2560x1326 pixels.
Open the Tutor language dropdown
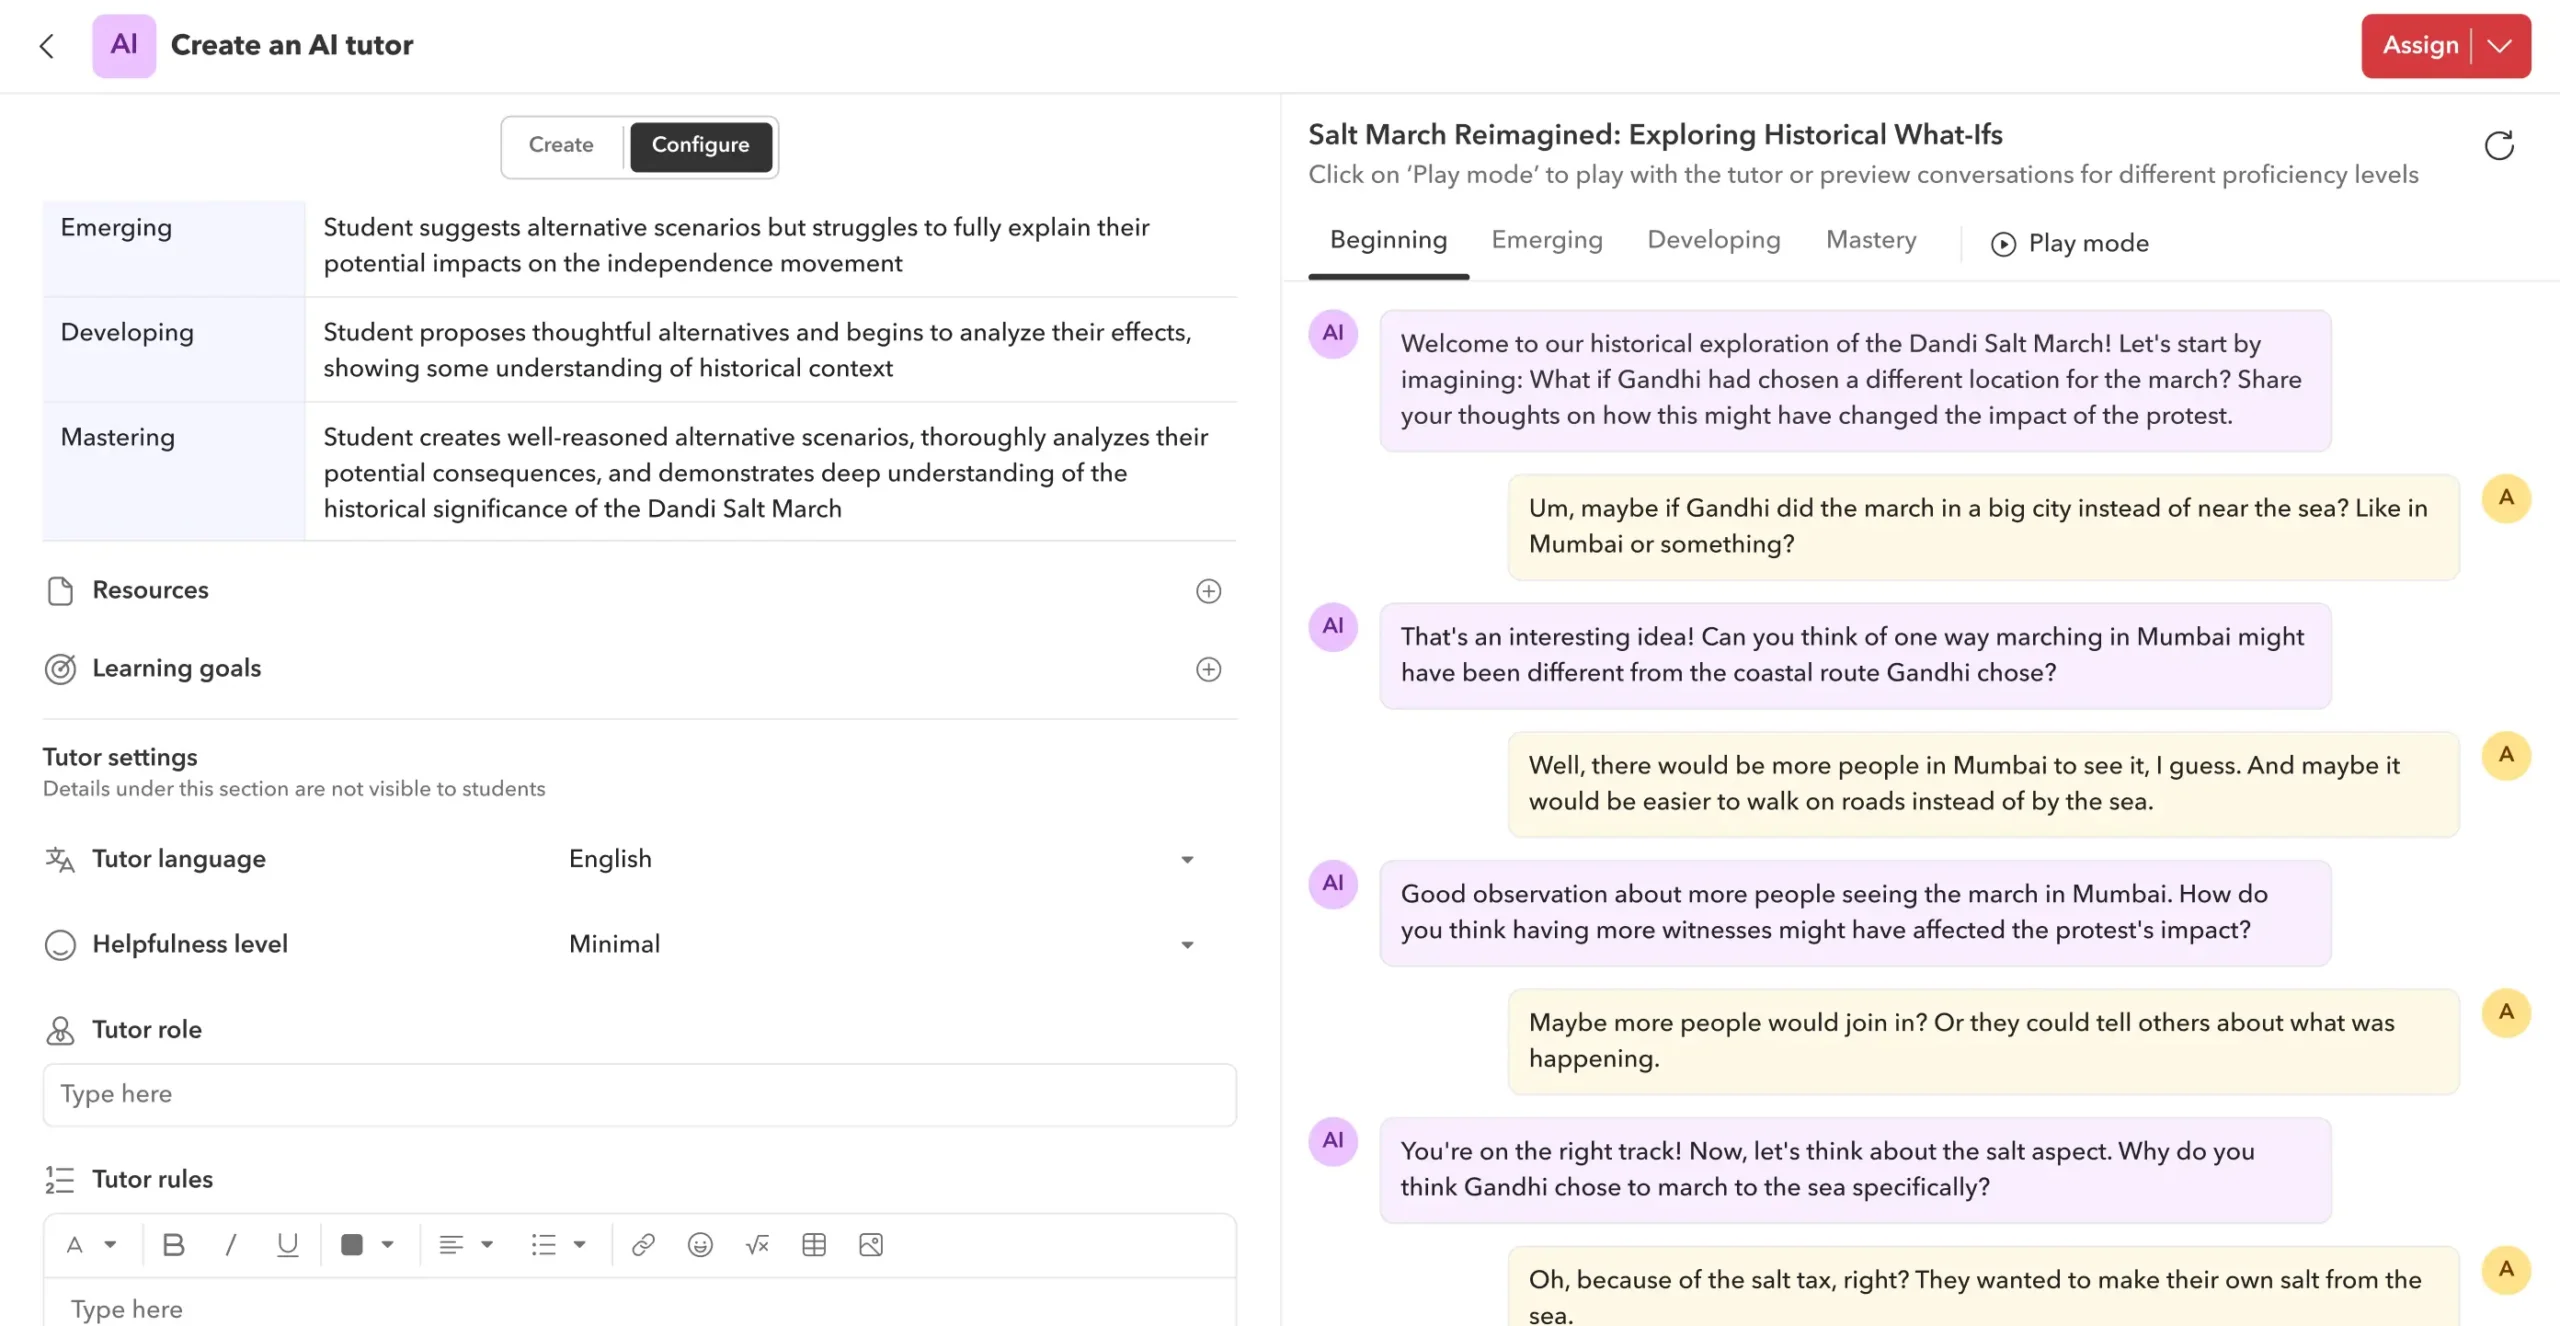click(1186, 860)
